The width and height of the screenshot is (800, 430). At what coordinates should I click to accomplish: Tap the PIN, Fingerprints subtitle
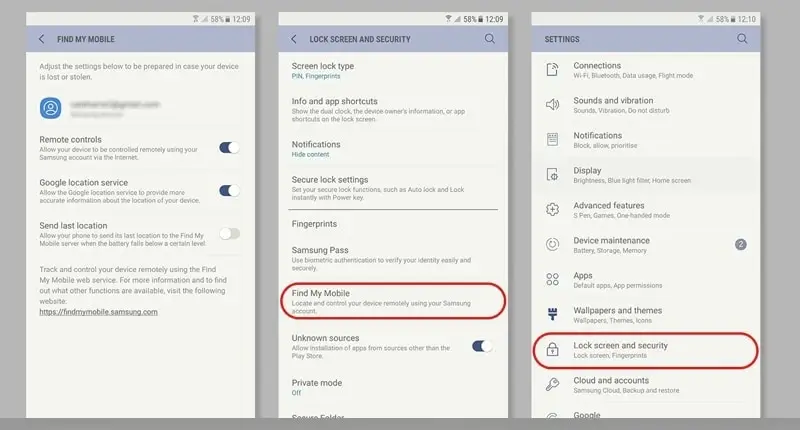coord(316,76)
